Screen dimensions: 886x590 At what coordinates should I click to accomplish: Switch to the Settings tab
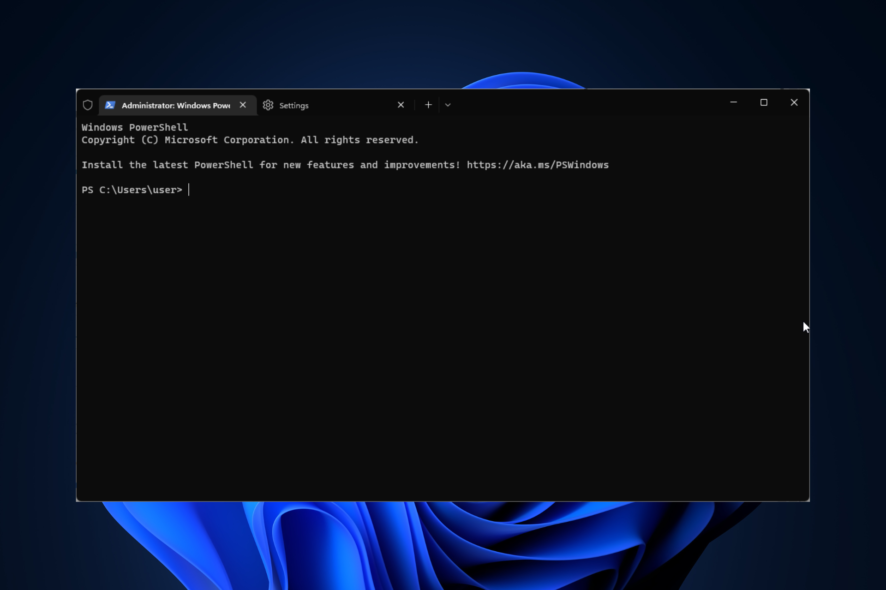coord(336,105)
